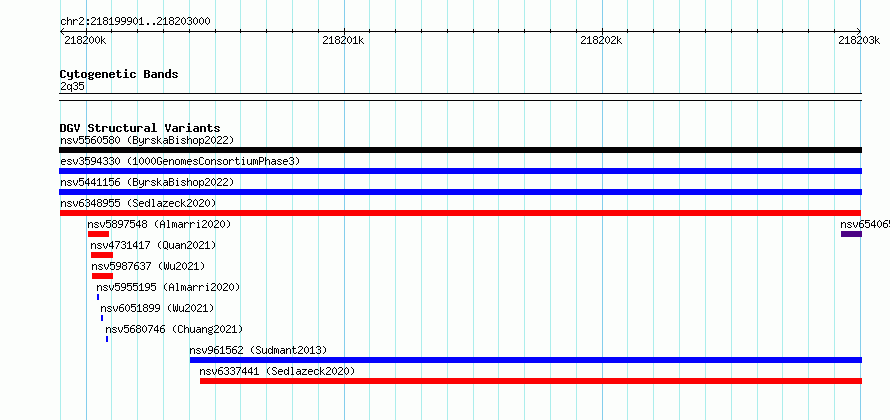Click the nsv6337441 red variant bar
Viewport: 890px width, 420px height.
point(531,381)
